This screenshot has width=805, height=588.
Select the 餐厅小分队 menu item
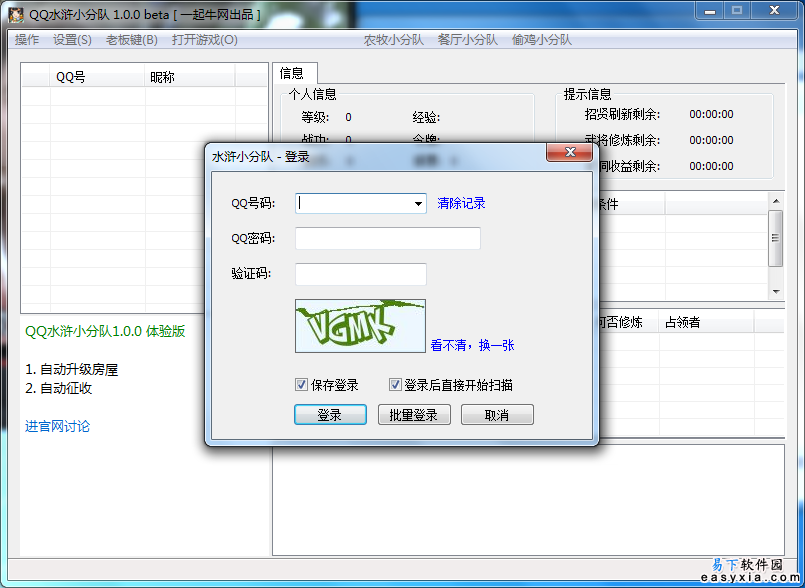pyautogui.click(x=468, y=40)
